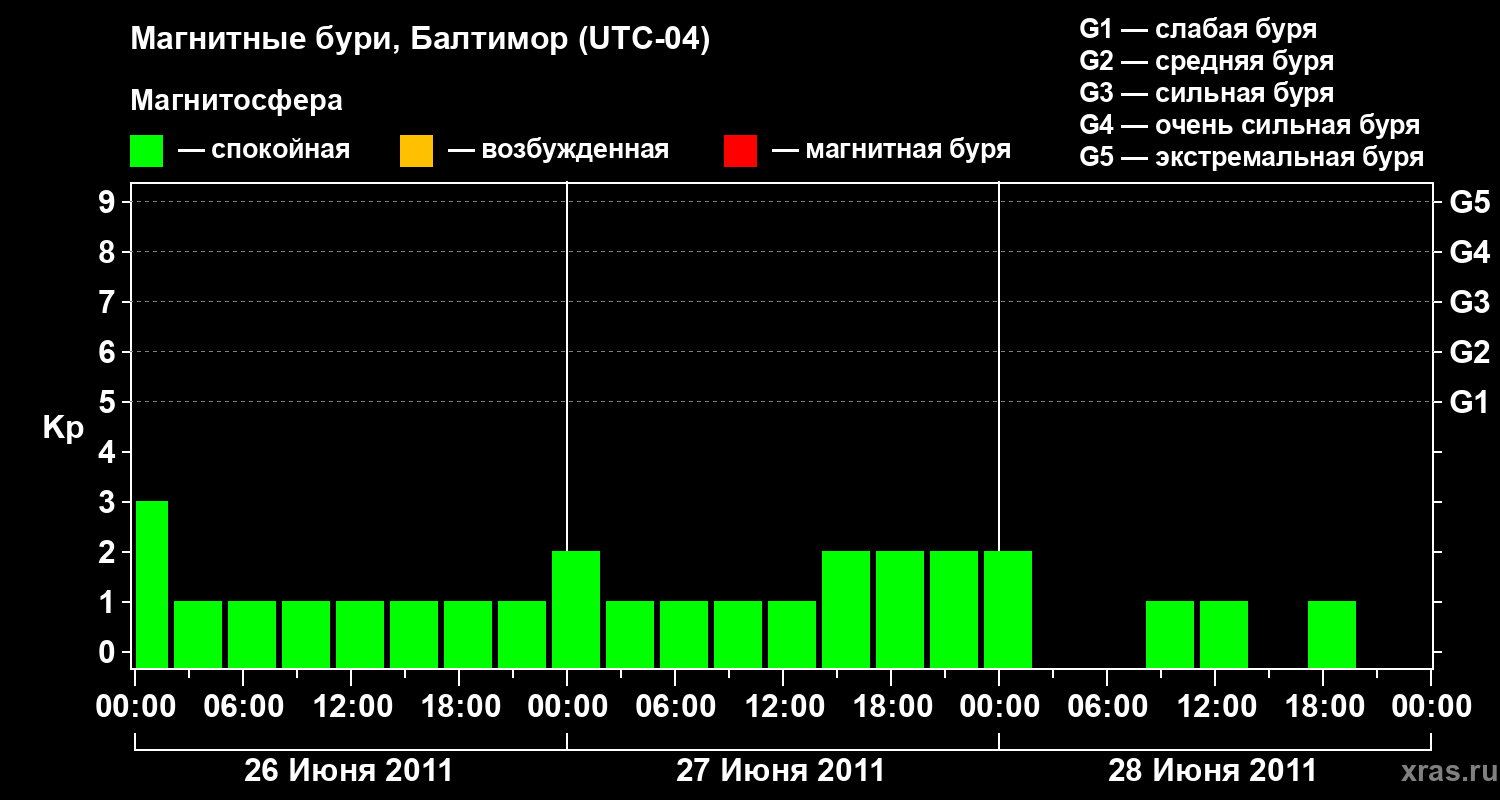Click the '12:00' time label under 26 June
The width and height of the screenshot is (1500, 800).
pyautogui.click(x=353, y=707)
